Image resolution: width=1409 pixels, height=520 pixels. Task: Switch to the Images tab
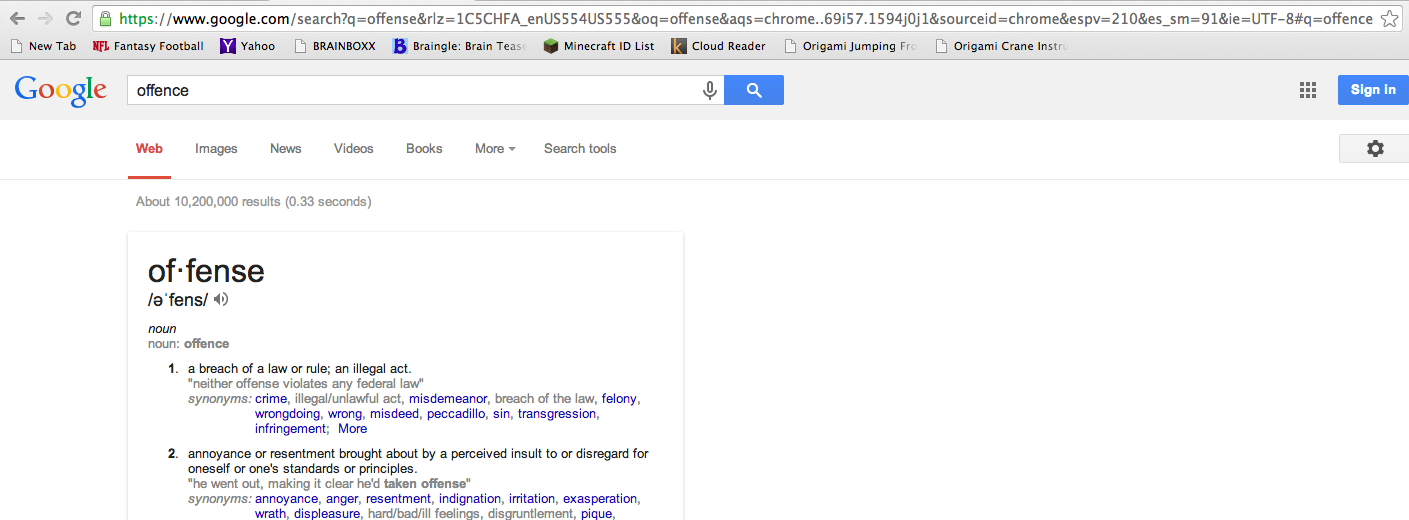coord(216,148)
